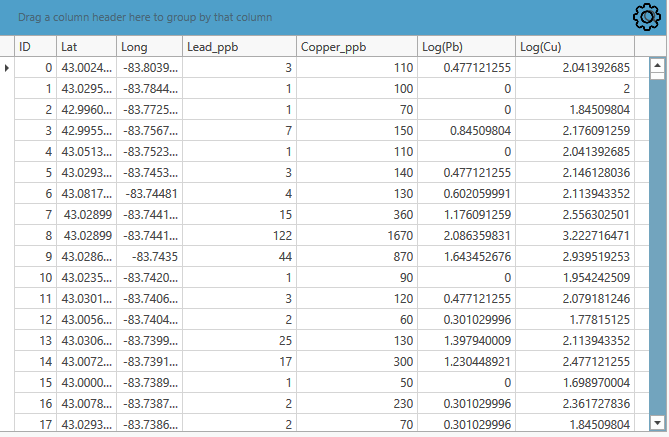Select Copper_ppb cell with value 50

click(x=357, y=383)
